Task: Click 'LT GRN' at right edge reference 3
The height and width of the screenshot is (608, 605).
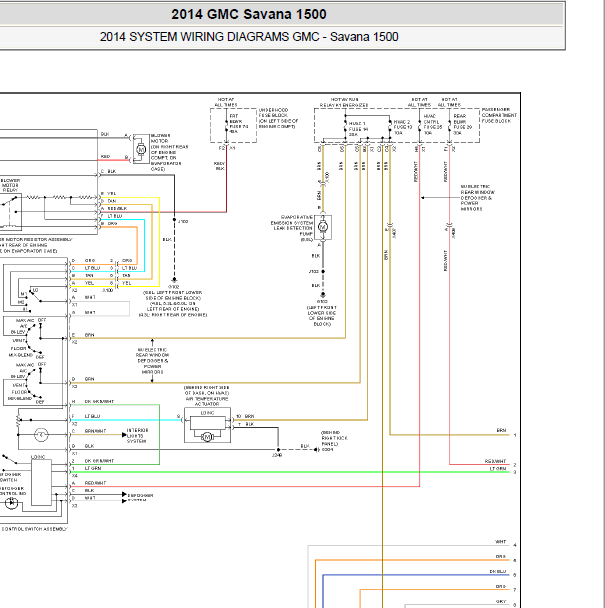Action: coord(498,469)
